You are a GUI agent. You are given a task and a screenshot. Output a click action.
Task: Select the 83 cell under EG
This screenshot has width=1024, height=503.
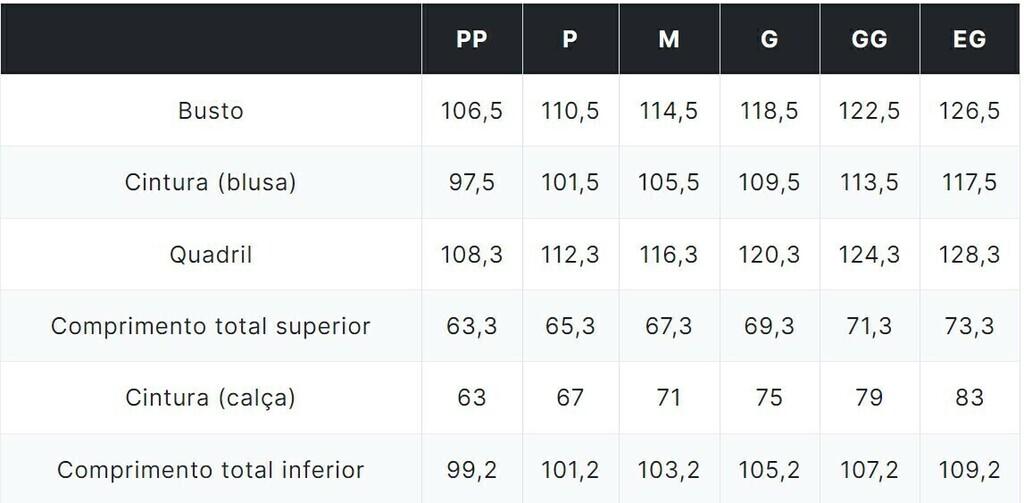tap(969, 398)
